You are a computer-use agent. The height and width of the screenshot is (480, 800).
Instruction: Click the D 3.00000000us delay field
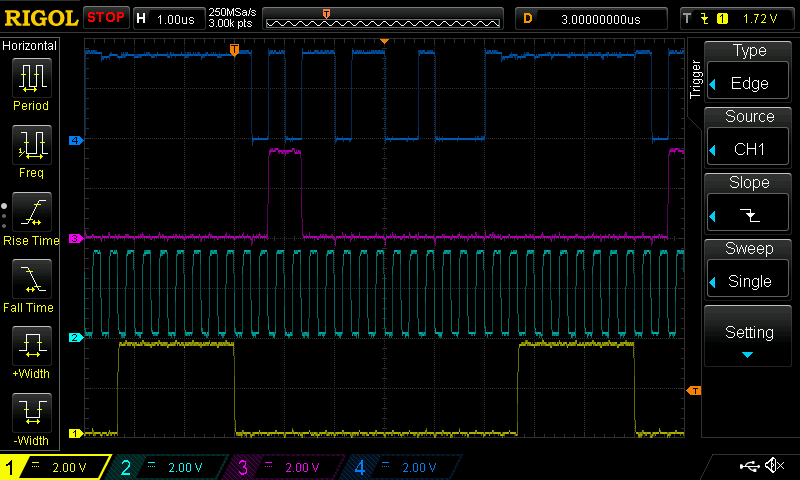click(591, 19)
